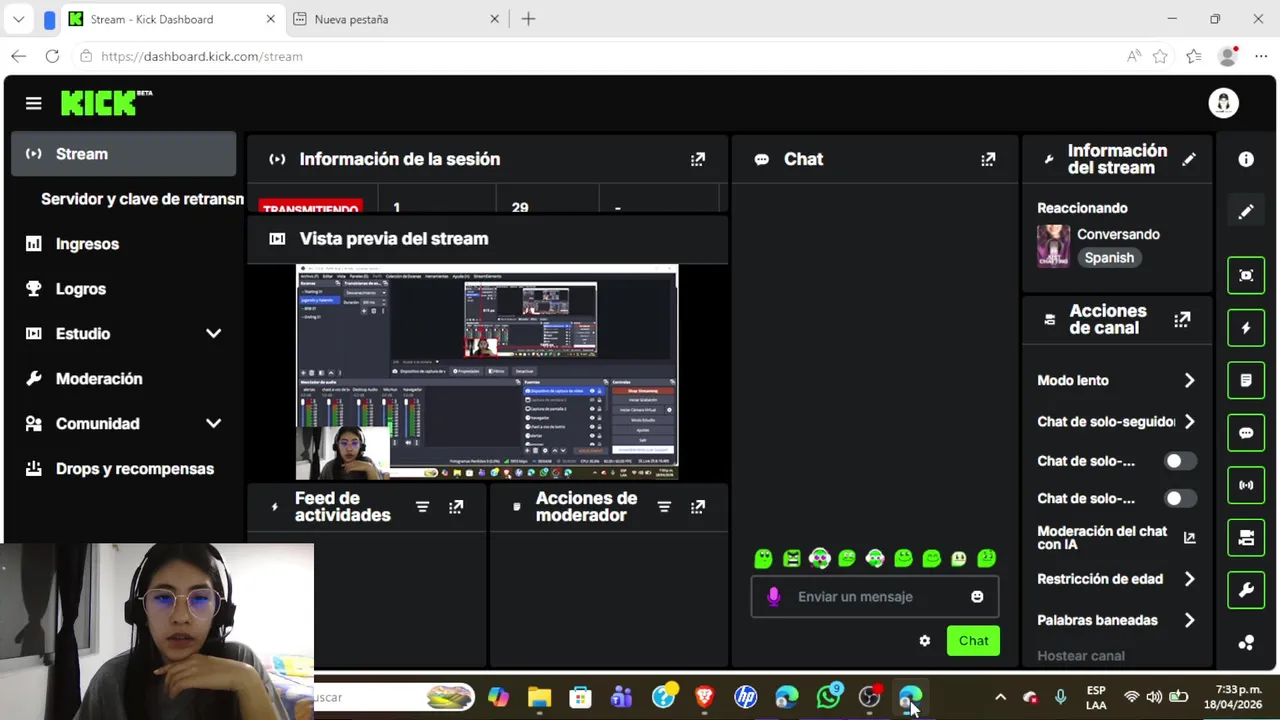Click the Conversando category thumbnail image
This screenshot has width=1280, height=720.
click(1053, 245)
